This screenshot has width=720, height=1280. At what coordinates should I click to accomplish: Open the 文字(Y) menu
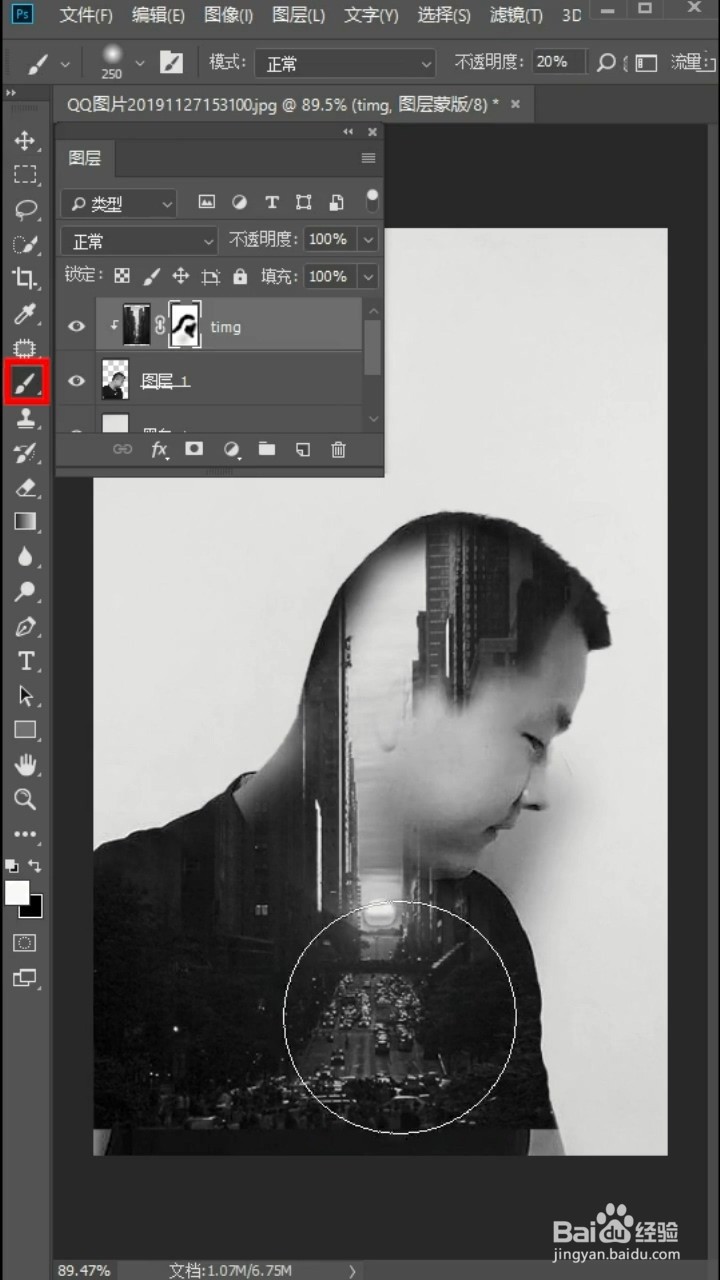[x=371, y=15]
